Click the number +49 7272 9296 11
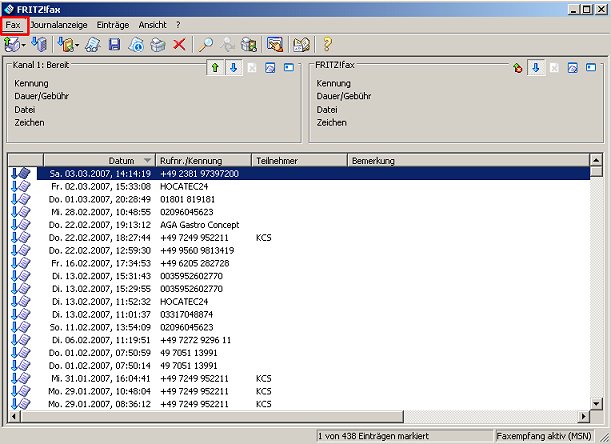Screen dimensions: 611x444 point(195,340)
